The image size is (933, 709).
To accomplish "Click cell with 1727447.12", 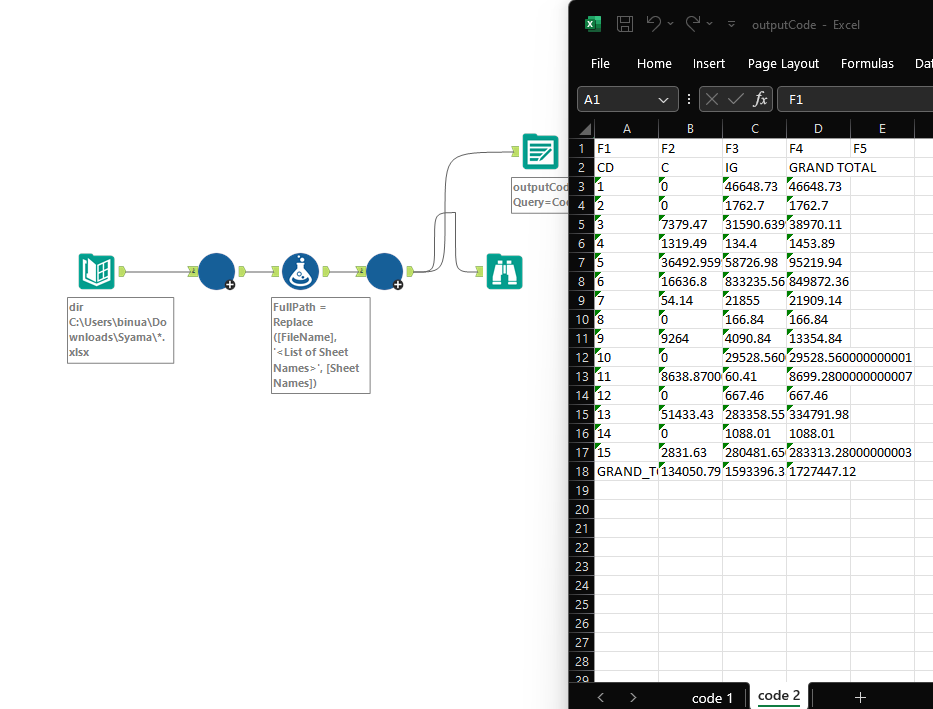I will coord(818,472).
